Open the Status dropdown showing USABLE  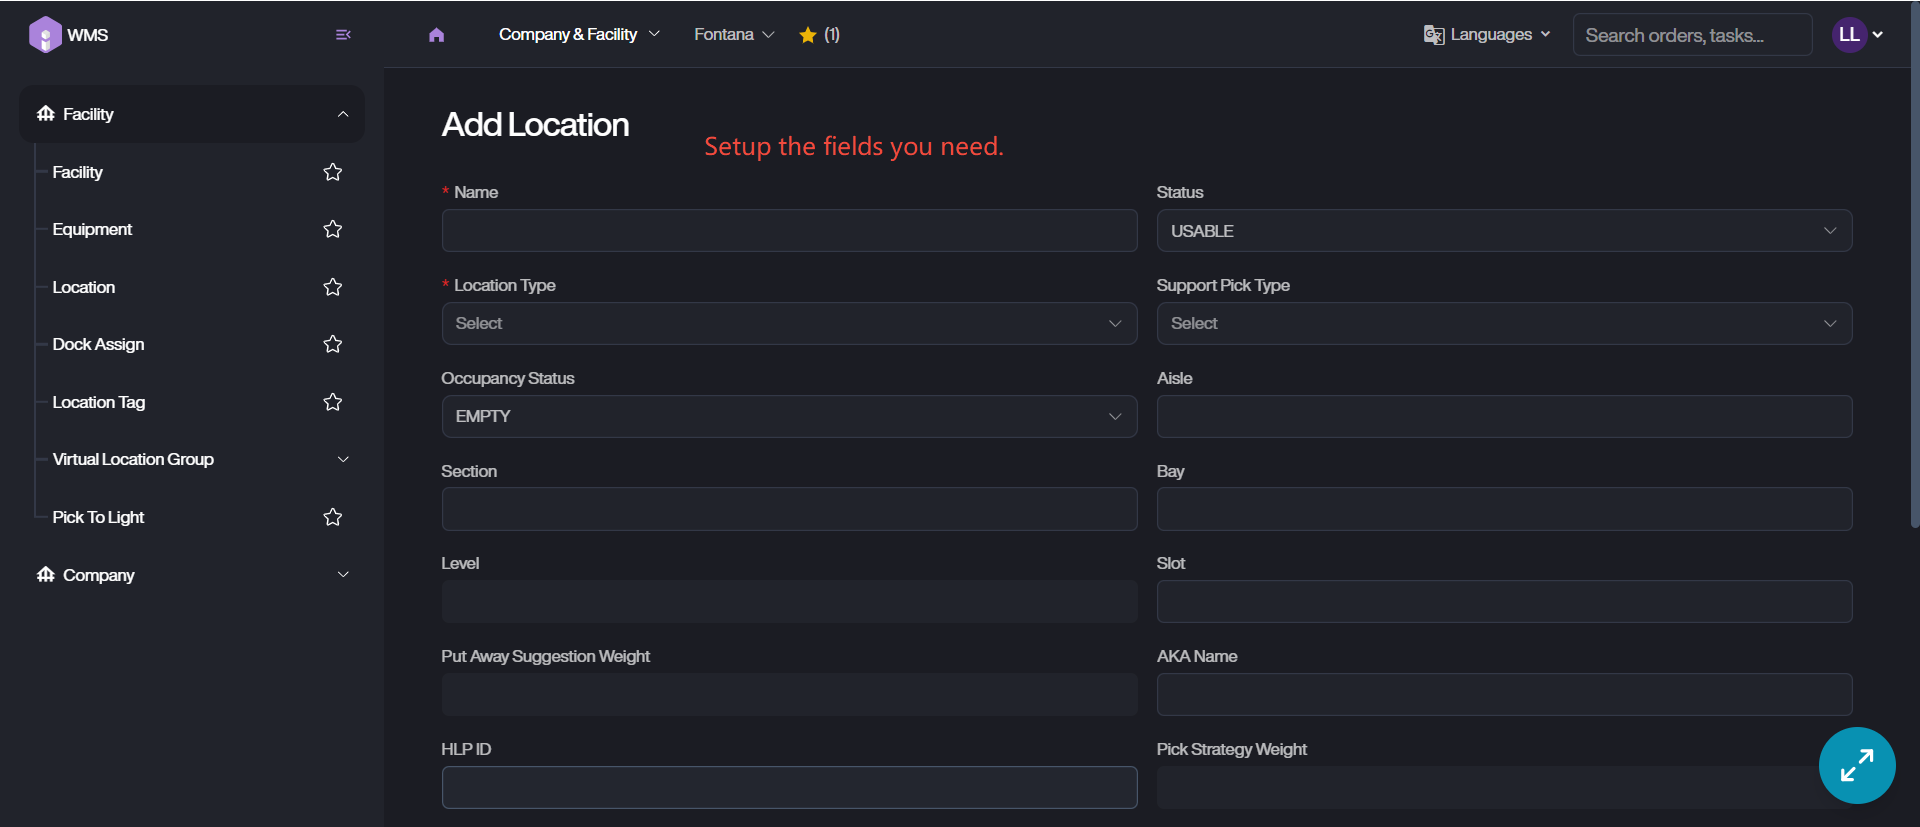(x=1503, y=231)
